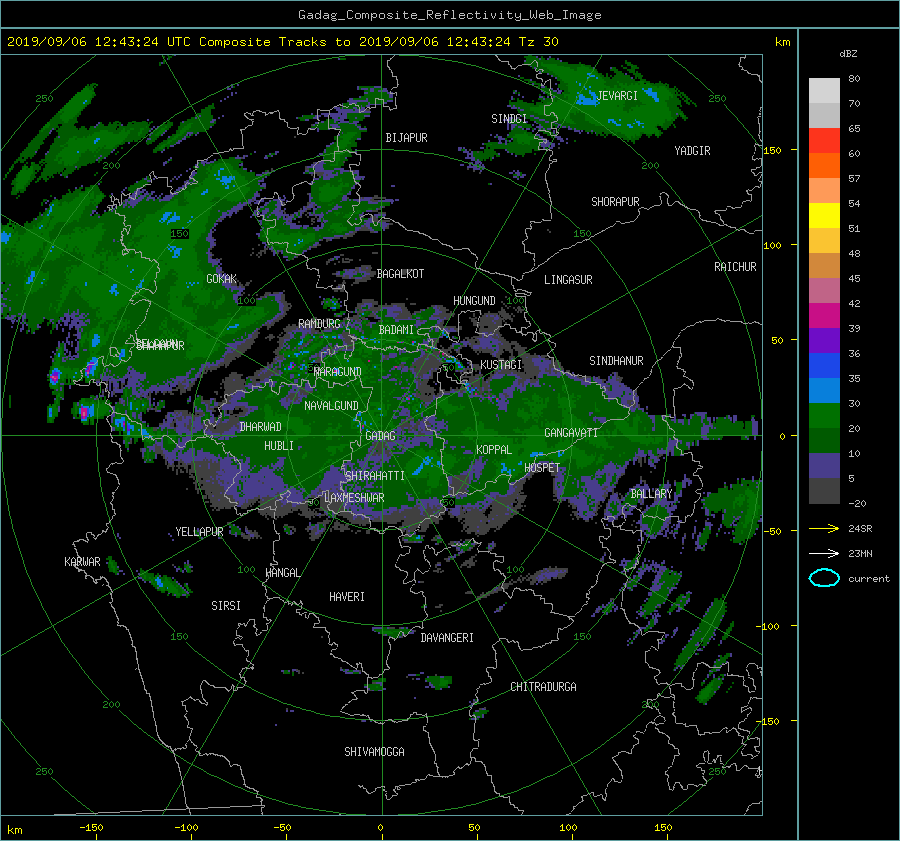Click the CHITRADURGA city label
This screenshot has height=841, width=900.
(x=543, y=687)
